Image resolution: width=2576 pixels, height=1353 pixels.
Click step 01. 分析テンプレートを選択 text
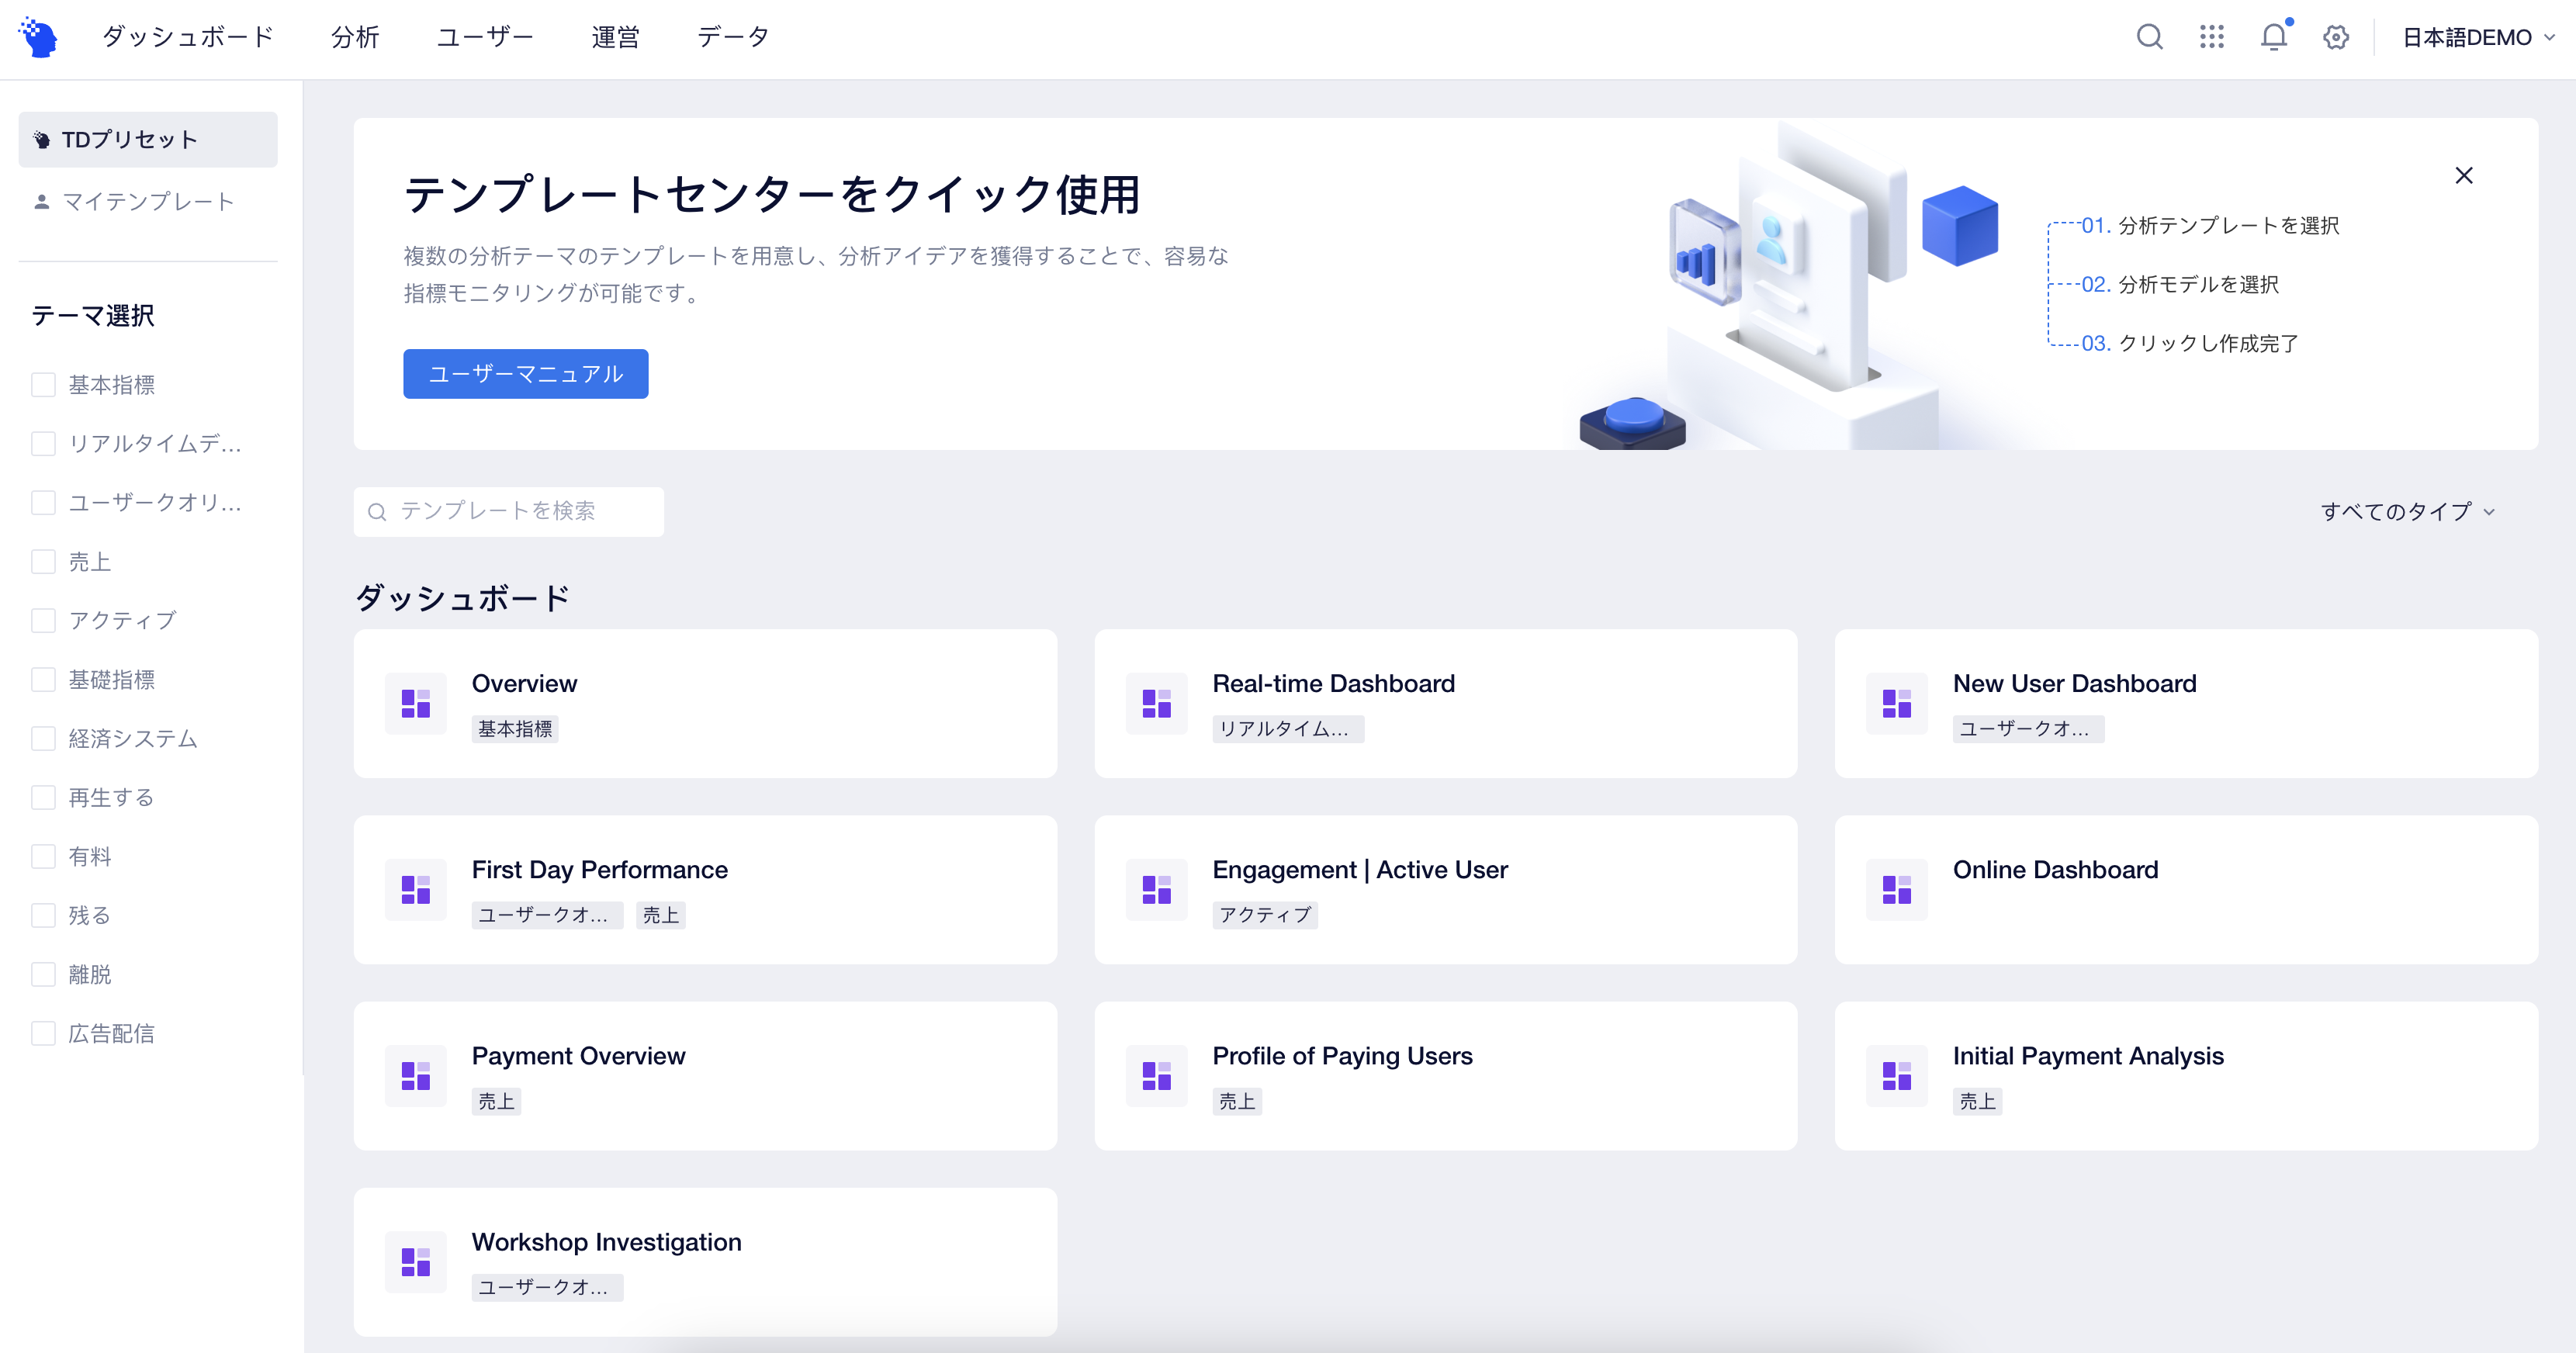tap(2210, 226)
